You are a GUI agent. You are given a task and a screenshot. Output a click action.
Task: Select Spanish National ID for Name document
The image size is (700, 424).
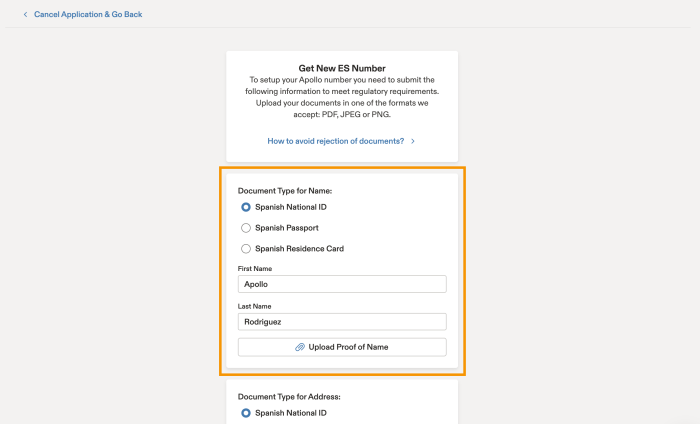[x=246, y=207]
